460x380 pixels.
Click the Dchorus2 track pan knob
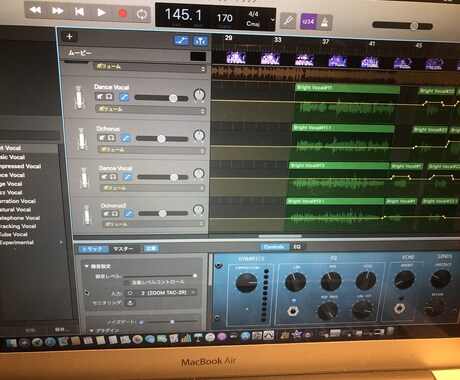[198, 210]
